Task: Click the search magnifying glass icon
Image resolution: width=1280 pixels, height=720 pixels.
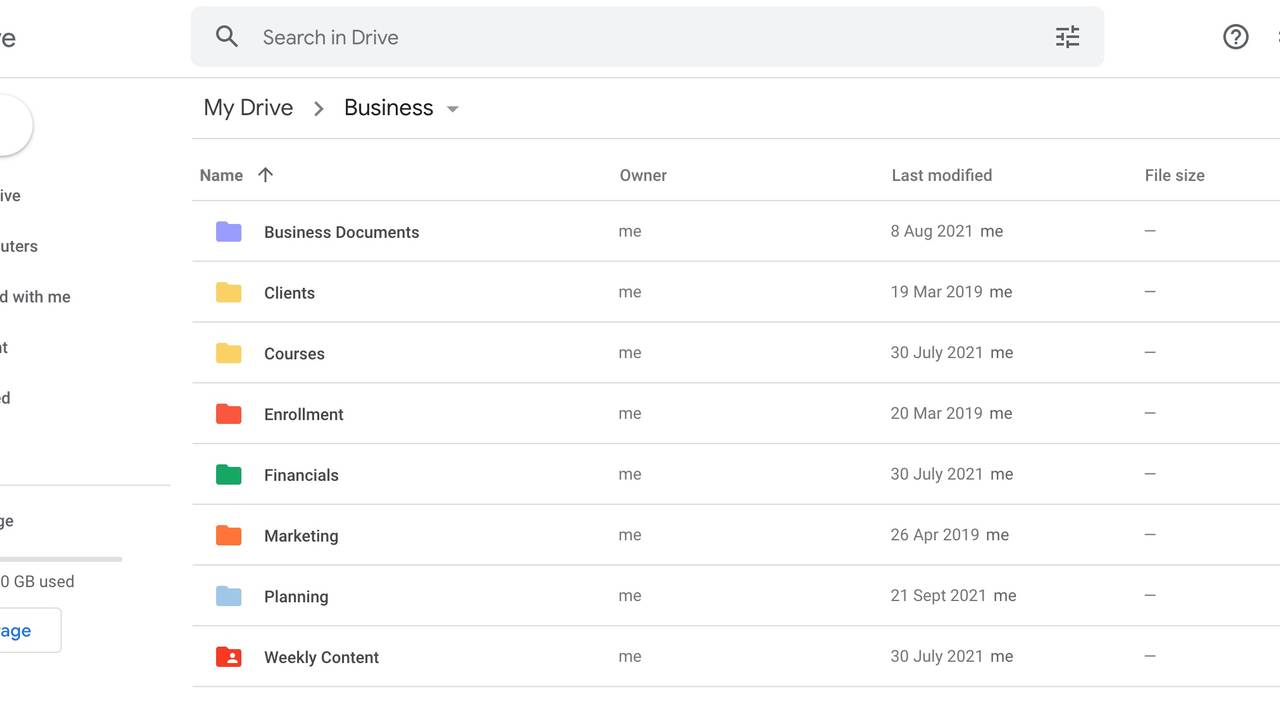Action: coord(227,36)
